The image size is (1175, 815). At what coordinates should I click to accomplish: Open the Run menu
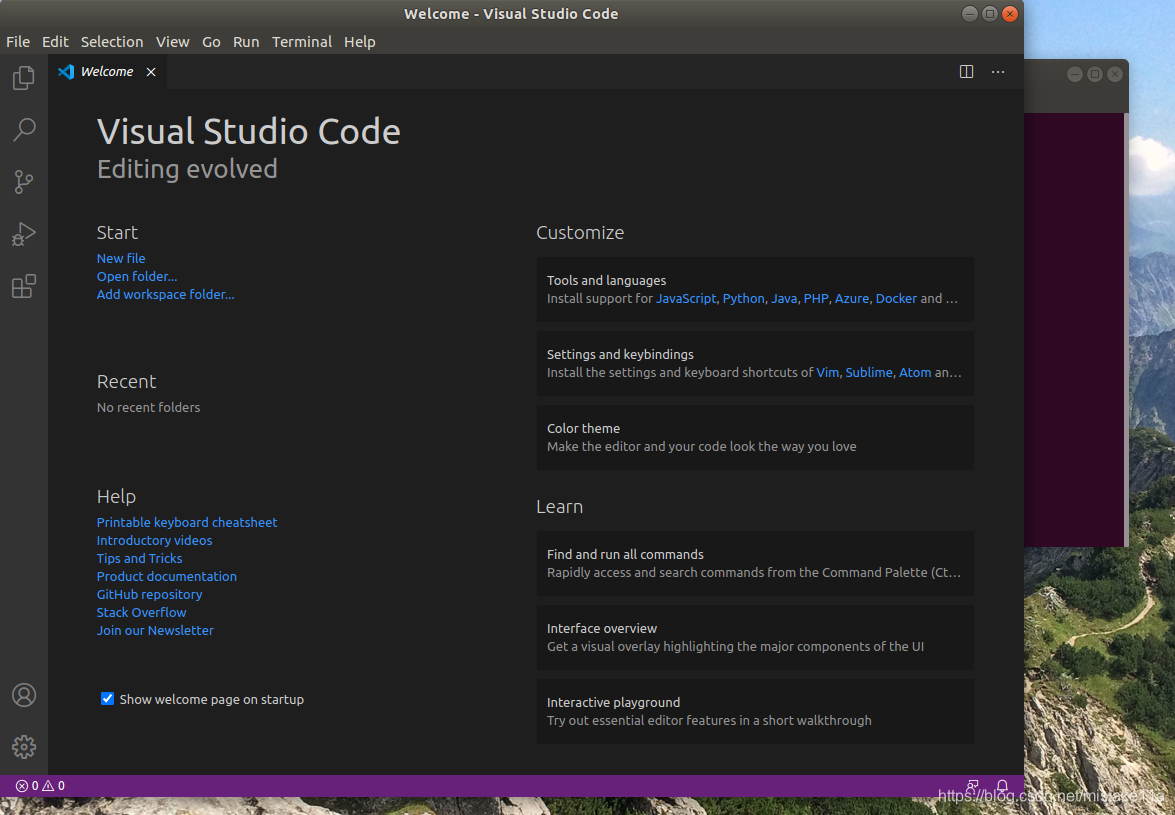coord(246,42)
